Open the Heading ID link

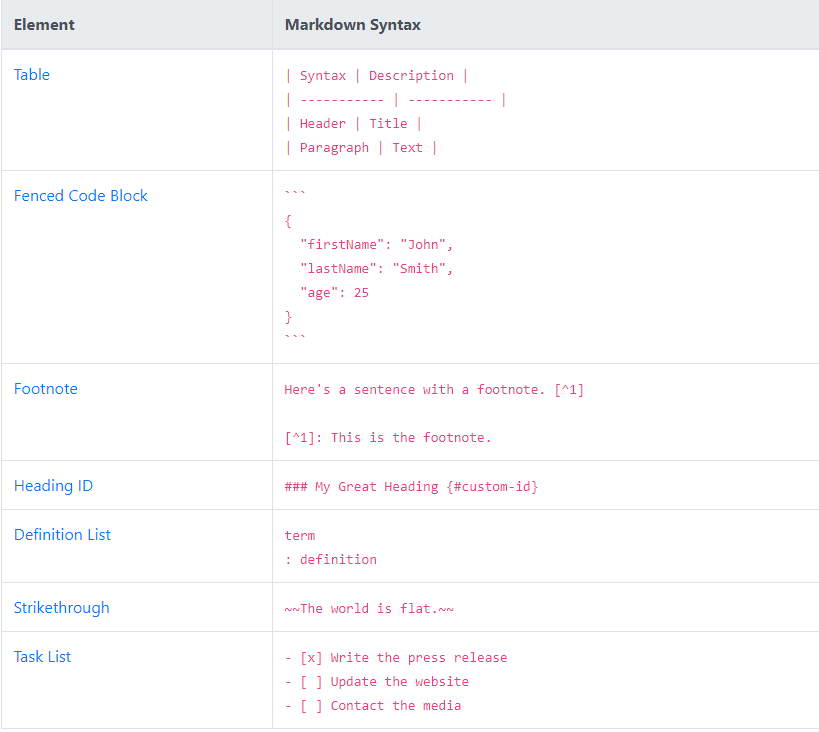(x=53, y=486)
